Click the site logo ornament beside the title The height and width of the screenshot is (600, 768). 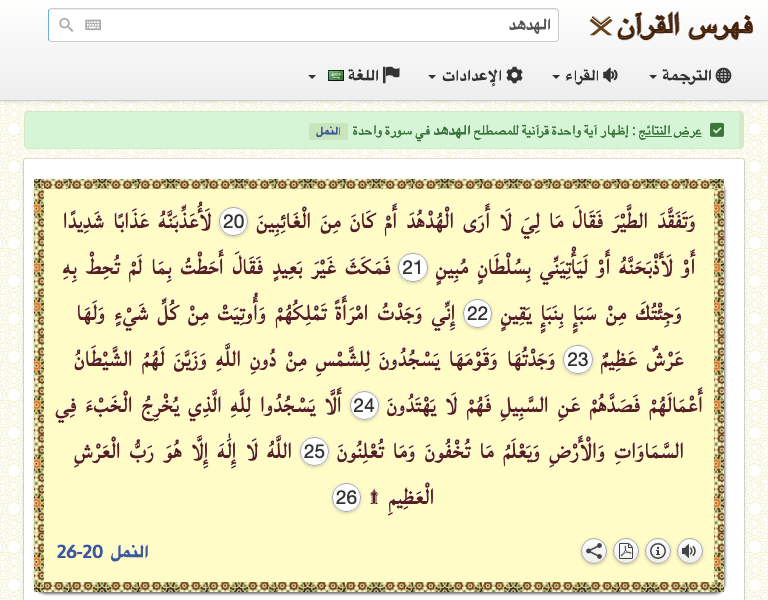600,26
